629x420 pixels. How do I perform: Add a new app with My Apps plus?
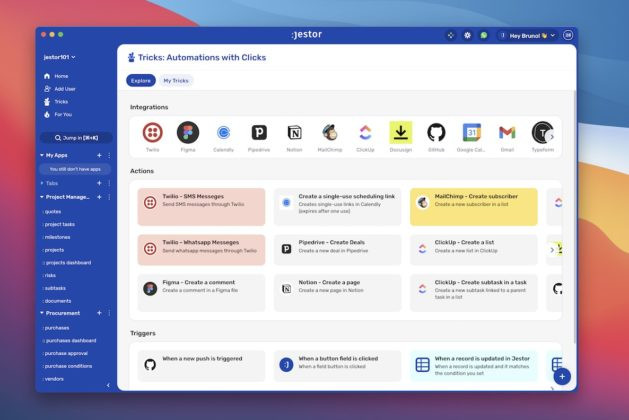click(x=99, y=155)
